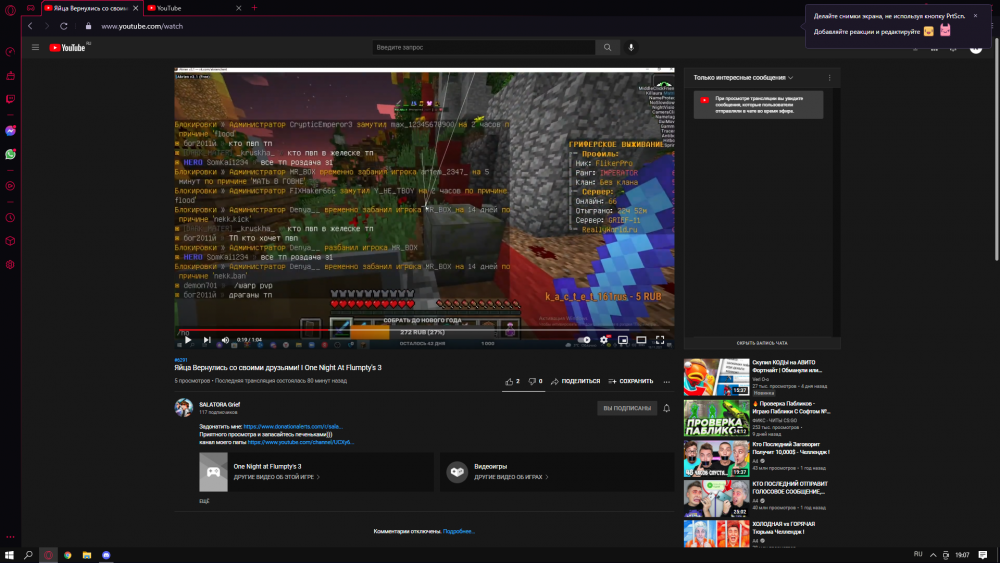Click 'Вы подписаны' subscription button
1000x563 pixels.
point(627,408)
